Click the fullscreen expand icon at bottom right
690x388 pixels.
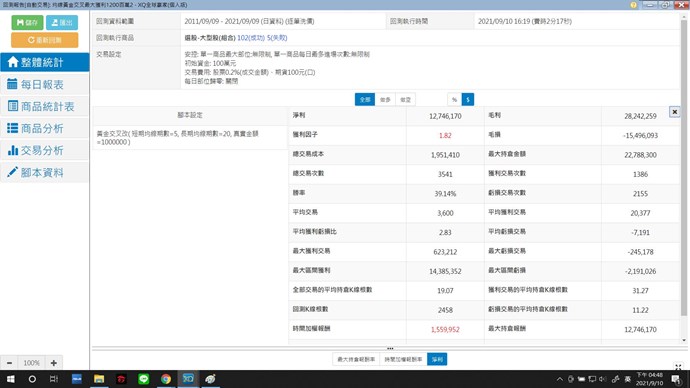(x=679, y=366)
